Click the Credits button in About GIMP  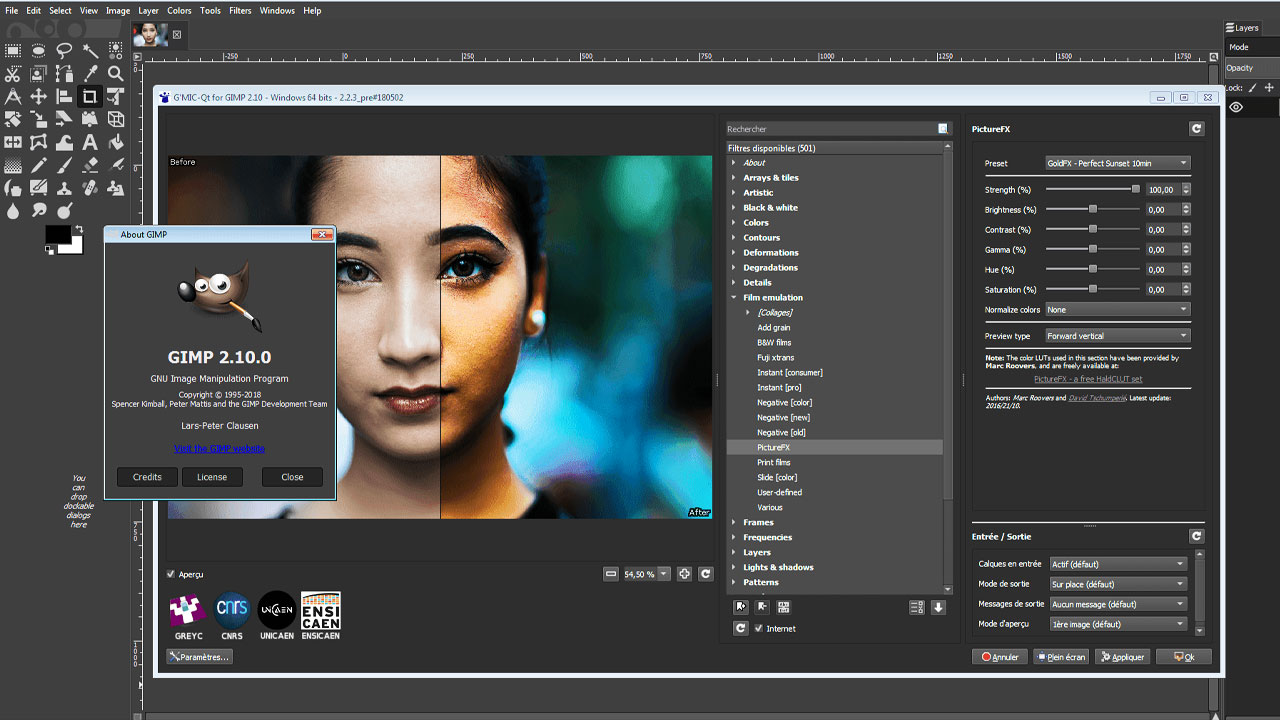tap(146, 477)
